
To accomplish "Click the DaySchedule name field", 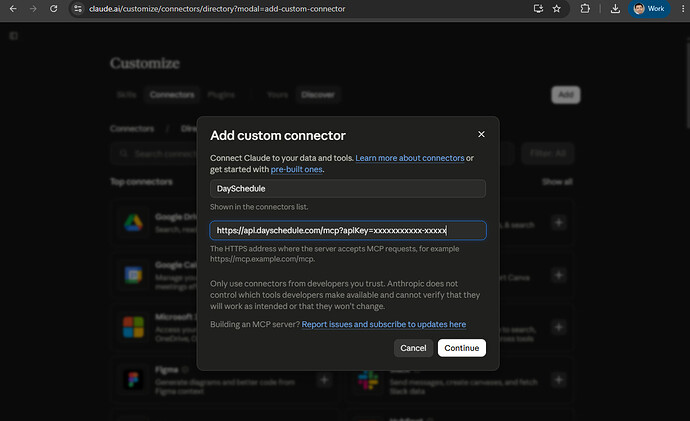I will (348, 189).
